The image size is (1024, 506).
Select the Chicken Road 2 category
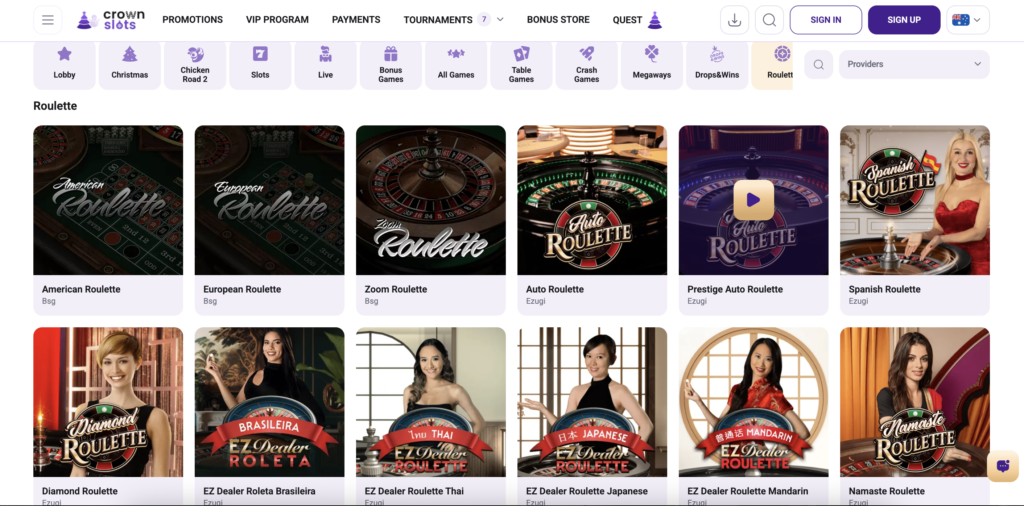point(195,64)
